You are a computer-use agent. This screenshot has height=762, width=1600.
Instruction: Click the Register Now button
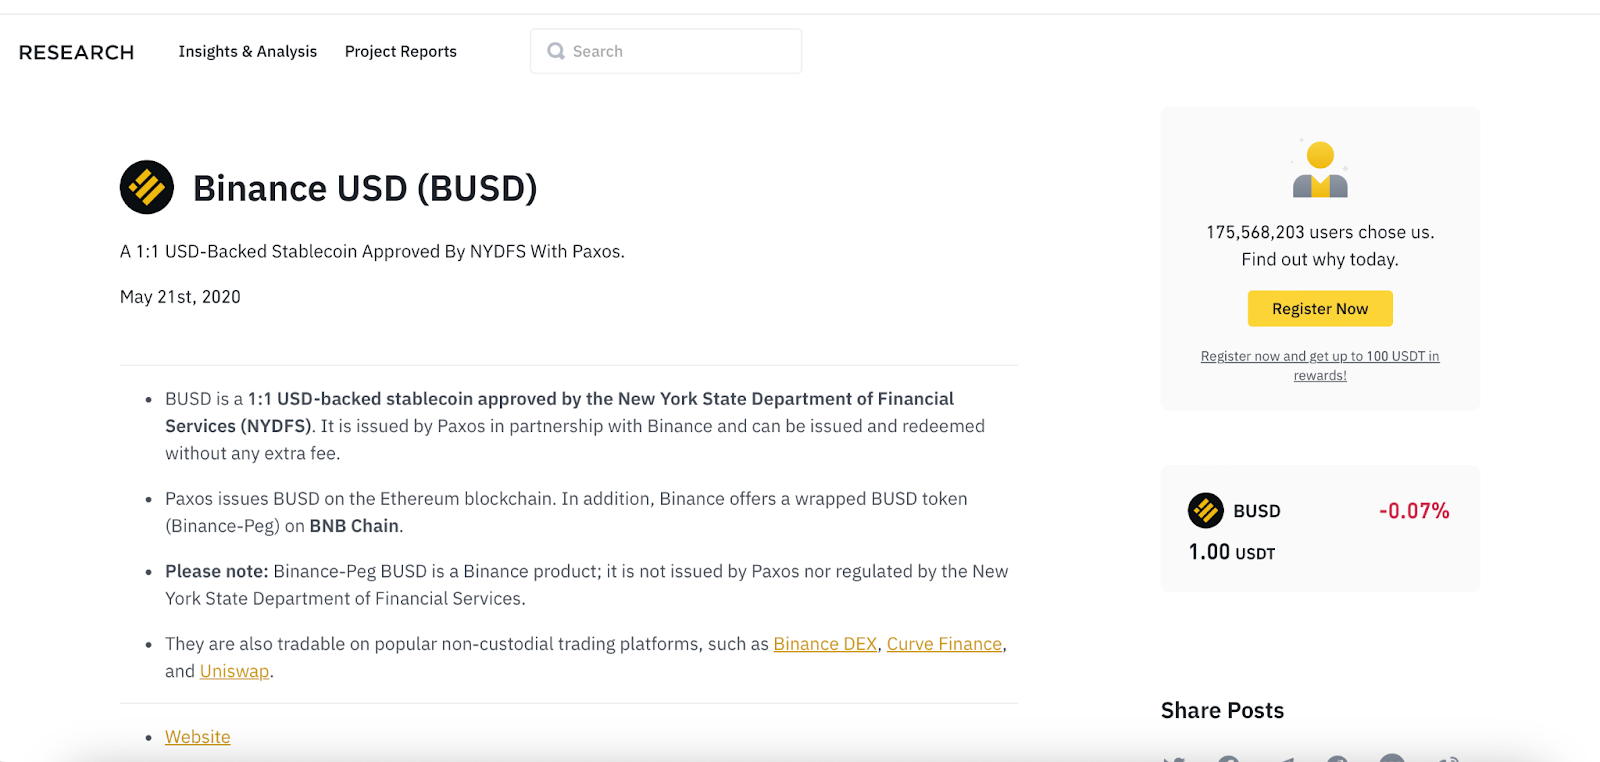[1320, 309]
